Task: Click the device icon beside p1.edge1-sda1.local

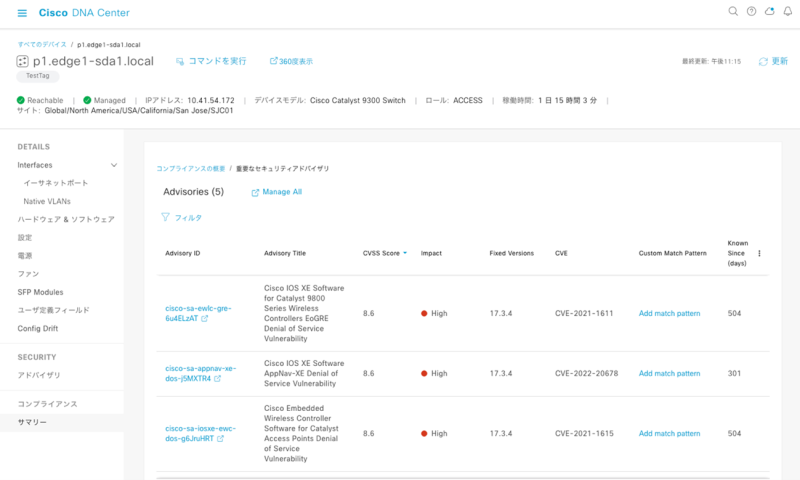Action: tap(22, 61)
